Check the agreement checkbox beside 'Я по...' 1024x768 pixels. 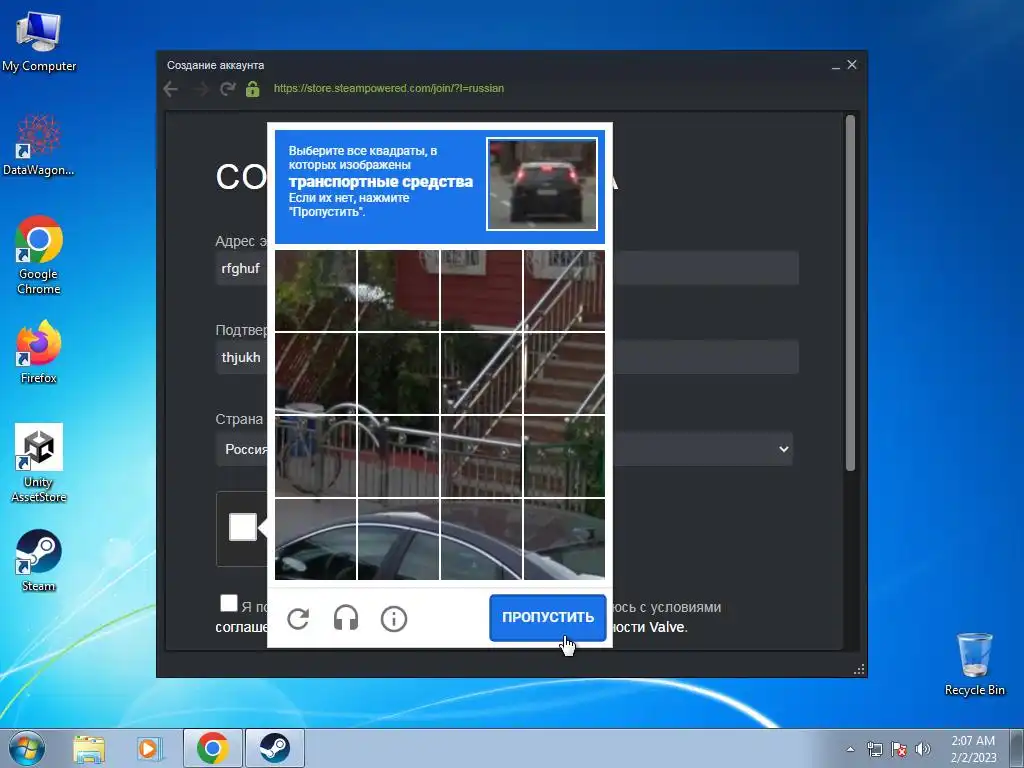229,603
